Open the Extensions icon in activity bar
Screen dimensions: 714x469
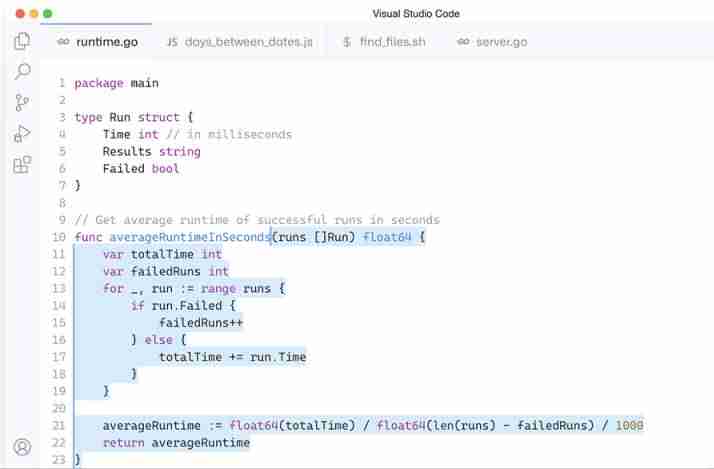click(x=22, y=164)
